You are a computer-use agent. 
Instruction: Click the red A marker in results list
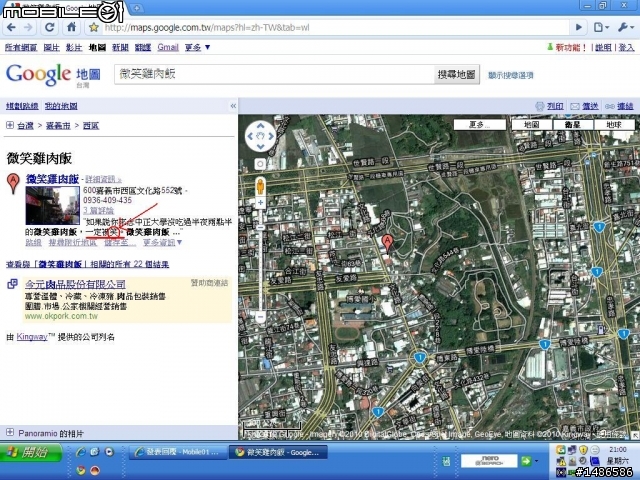[13, 183]
